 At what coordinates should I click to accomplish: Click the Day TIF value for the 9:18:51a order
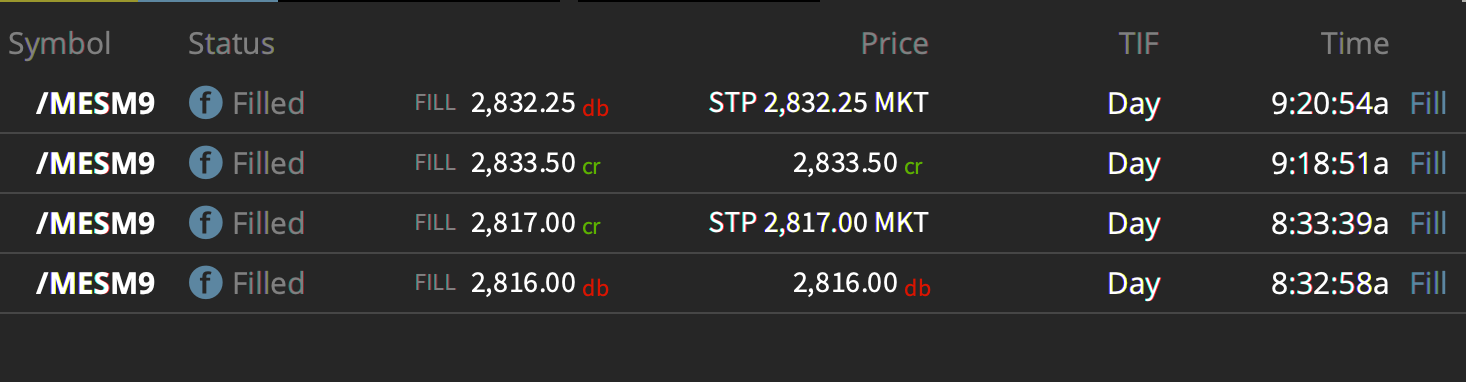point(1134,164)
